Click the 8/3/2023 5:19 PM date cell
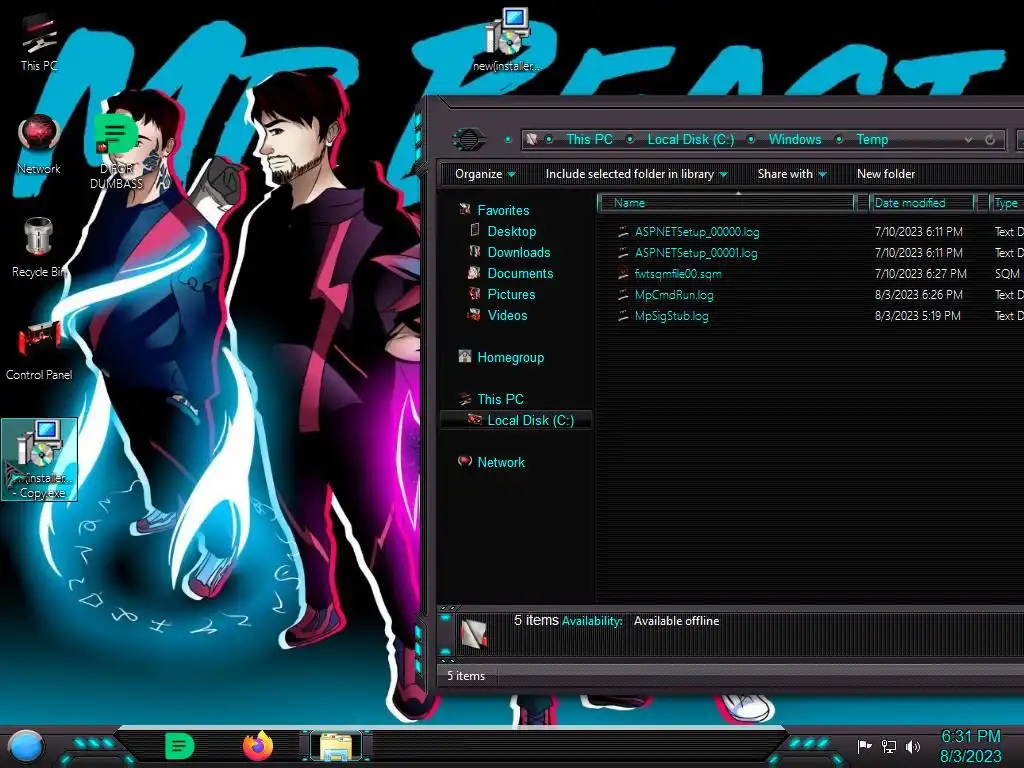The width and height of the screenshot is (1024, 768). point(918,315)
